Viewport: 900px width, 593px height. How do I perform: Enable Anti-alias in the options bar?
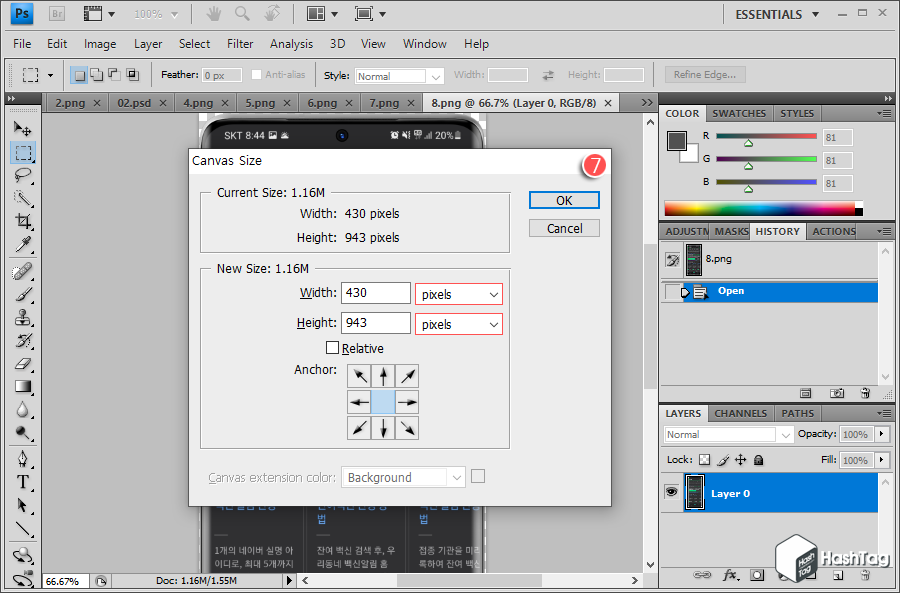258,74
